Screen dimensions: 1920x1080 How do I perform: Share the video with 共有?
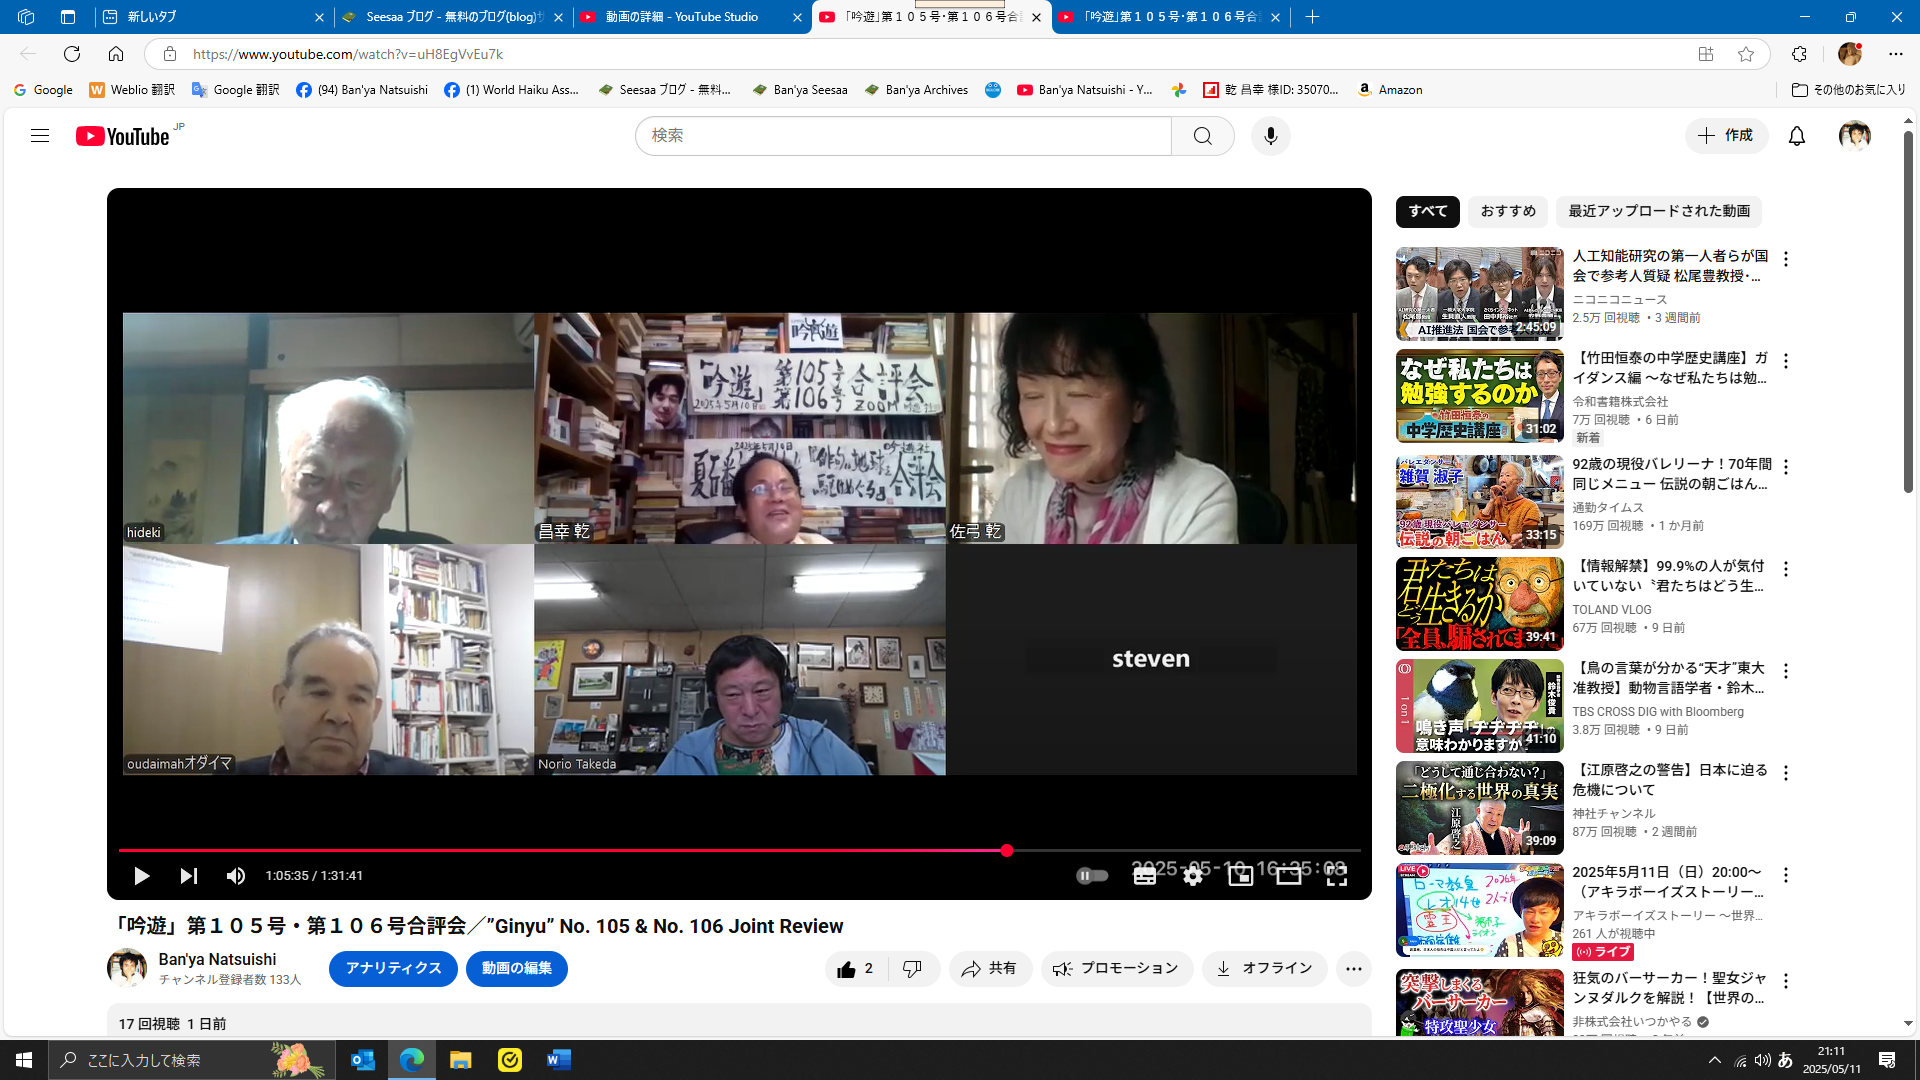pos(989,968)
